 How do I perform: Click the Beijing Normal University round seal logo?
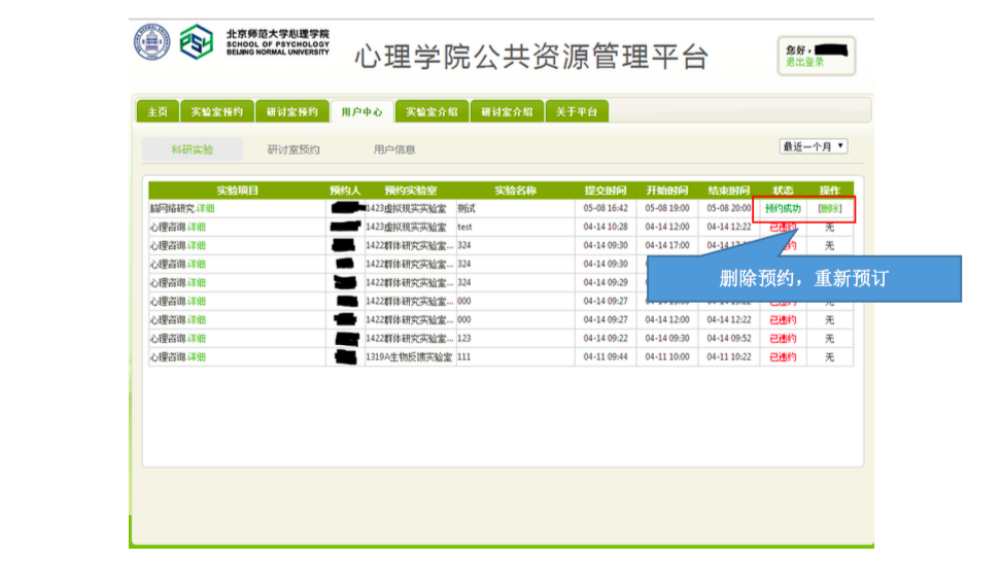click(x=152, y=43)
